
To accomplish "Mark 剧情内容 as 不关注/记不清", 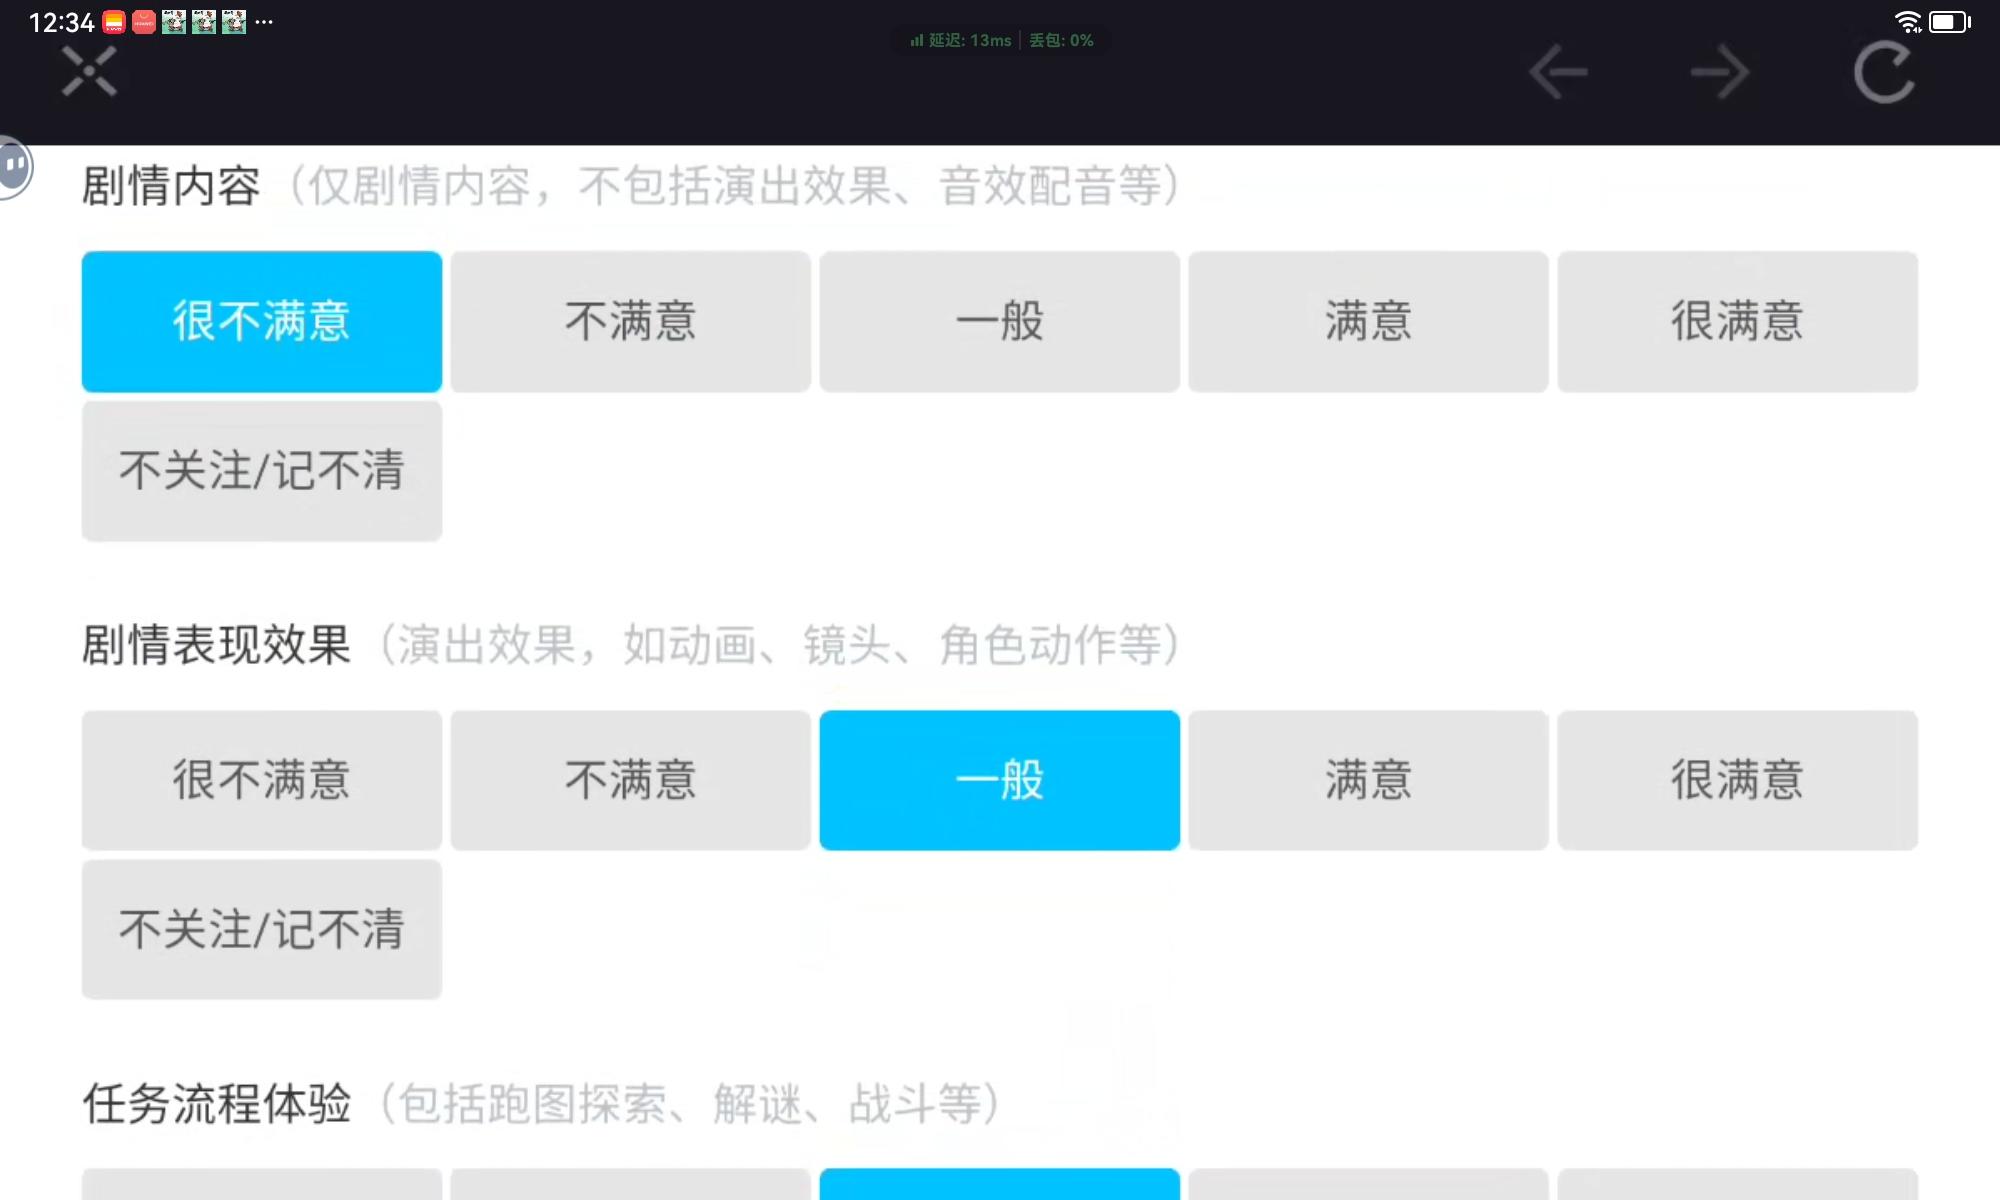I will [262, 470].
